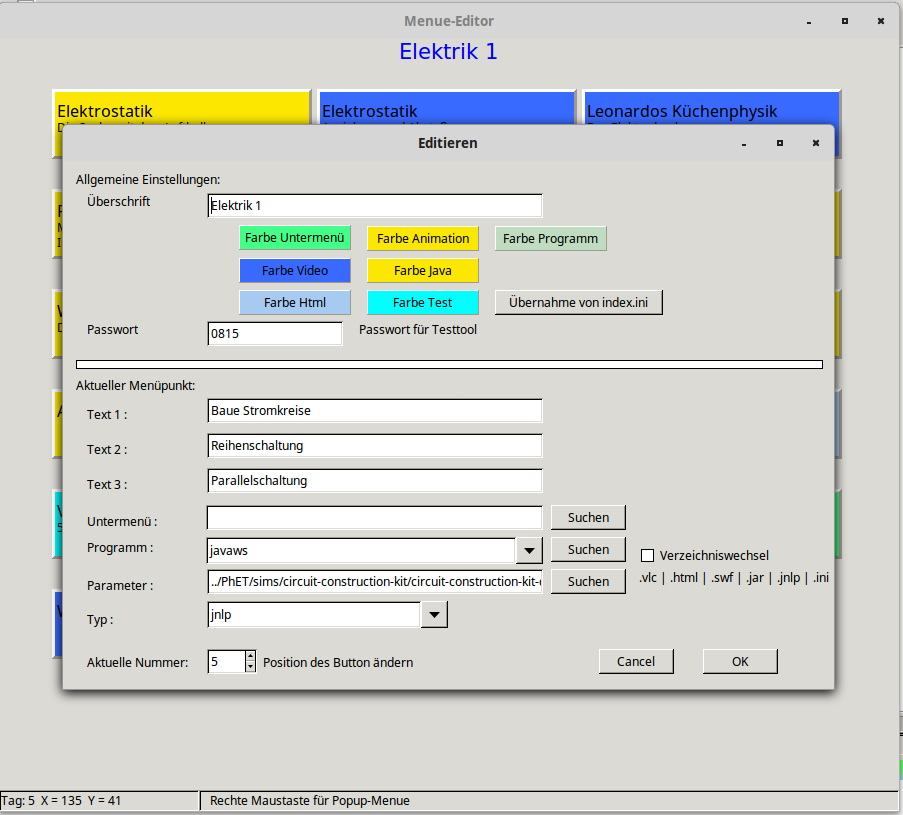The width and height of the screenshot is (903, 815).
Task: Open the Farbe Java color button
Action: (423, 270)
